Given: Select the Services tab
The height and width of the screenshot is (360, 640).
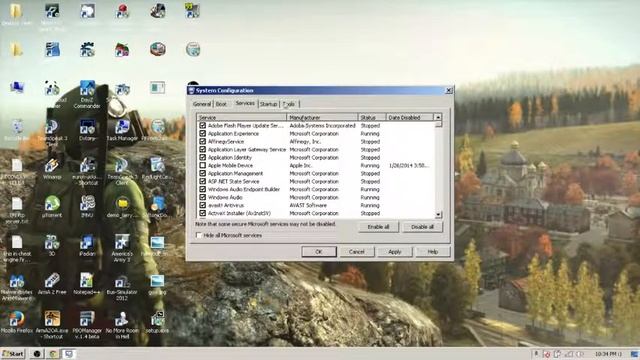Looking at the screenshot, I should tap(245, 103).
